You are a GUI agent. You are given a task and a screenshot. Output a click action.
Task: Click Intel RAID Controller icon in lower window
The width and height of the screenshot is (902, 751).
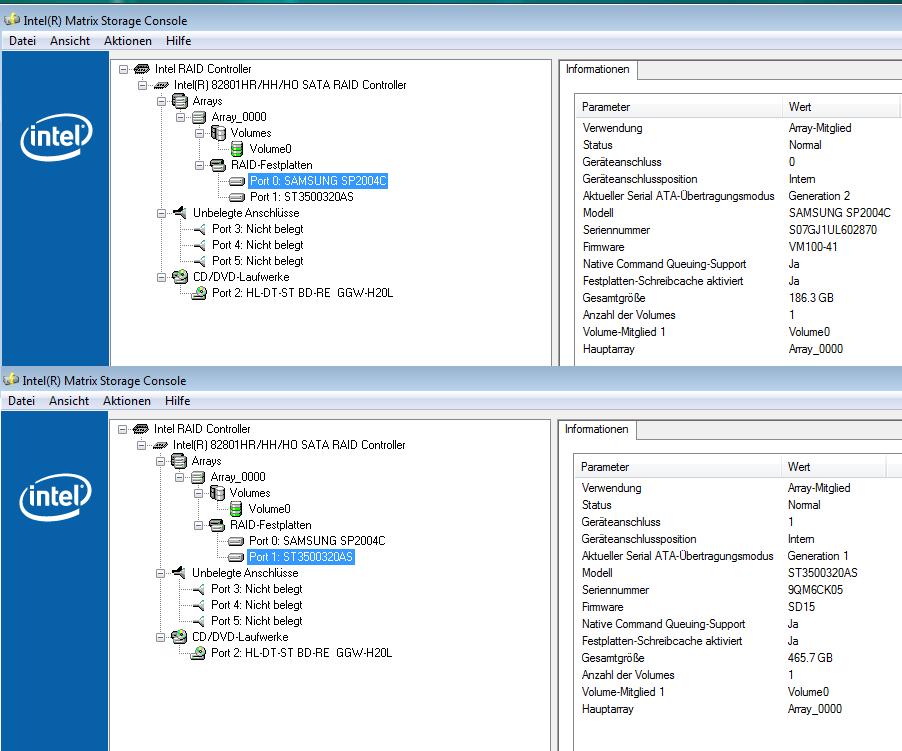pyautogui.click(x=140, y=429)
